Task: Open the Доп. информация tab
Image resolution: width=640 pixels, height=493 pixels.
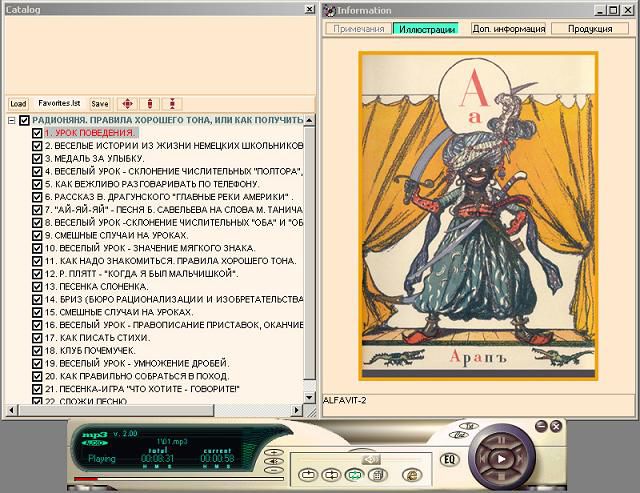Action: (508, 29)
